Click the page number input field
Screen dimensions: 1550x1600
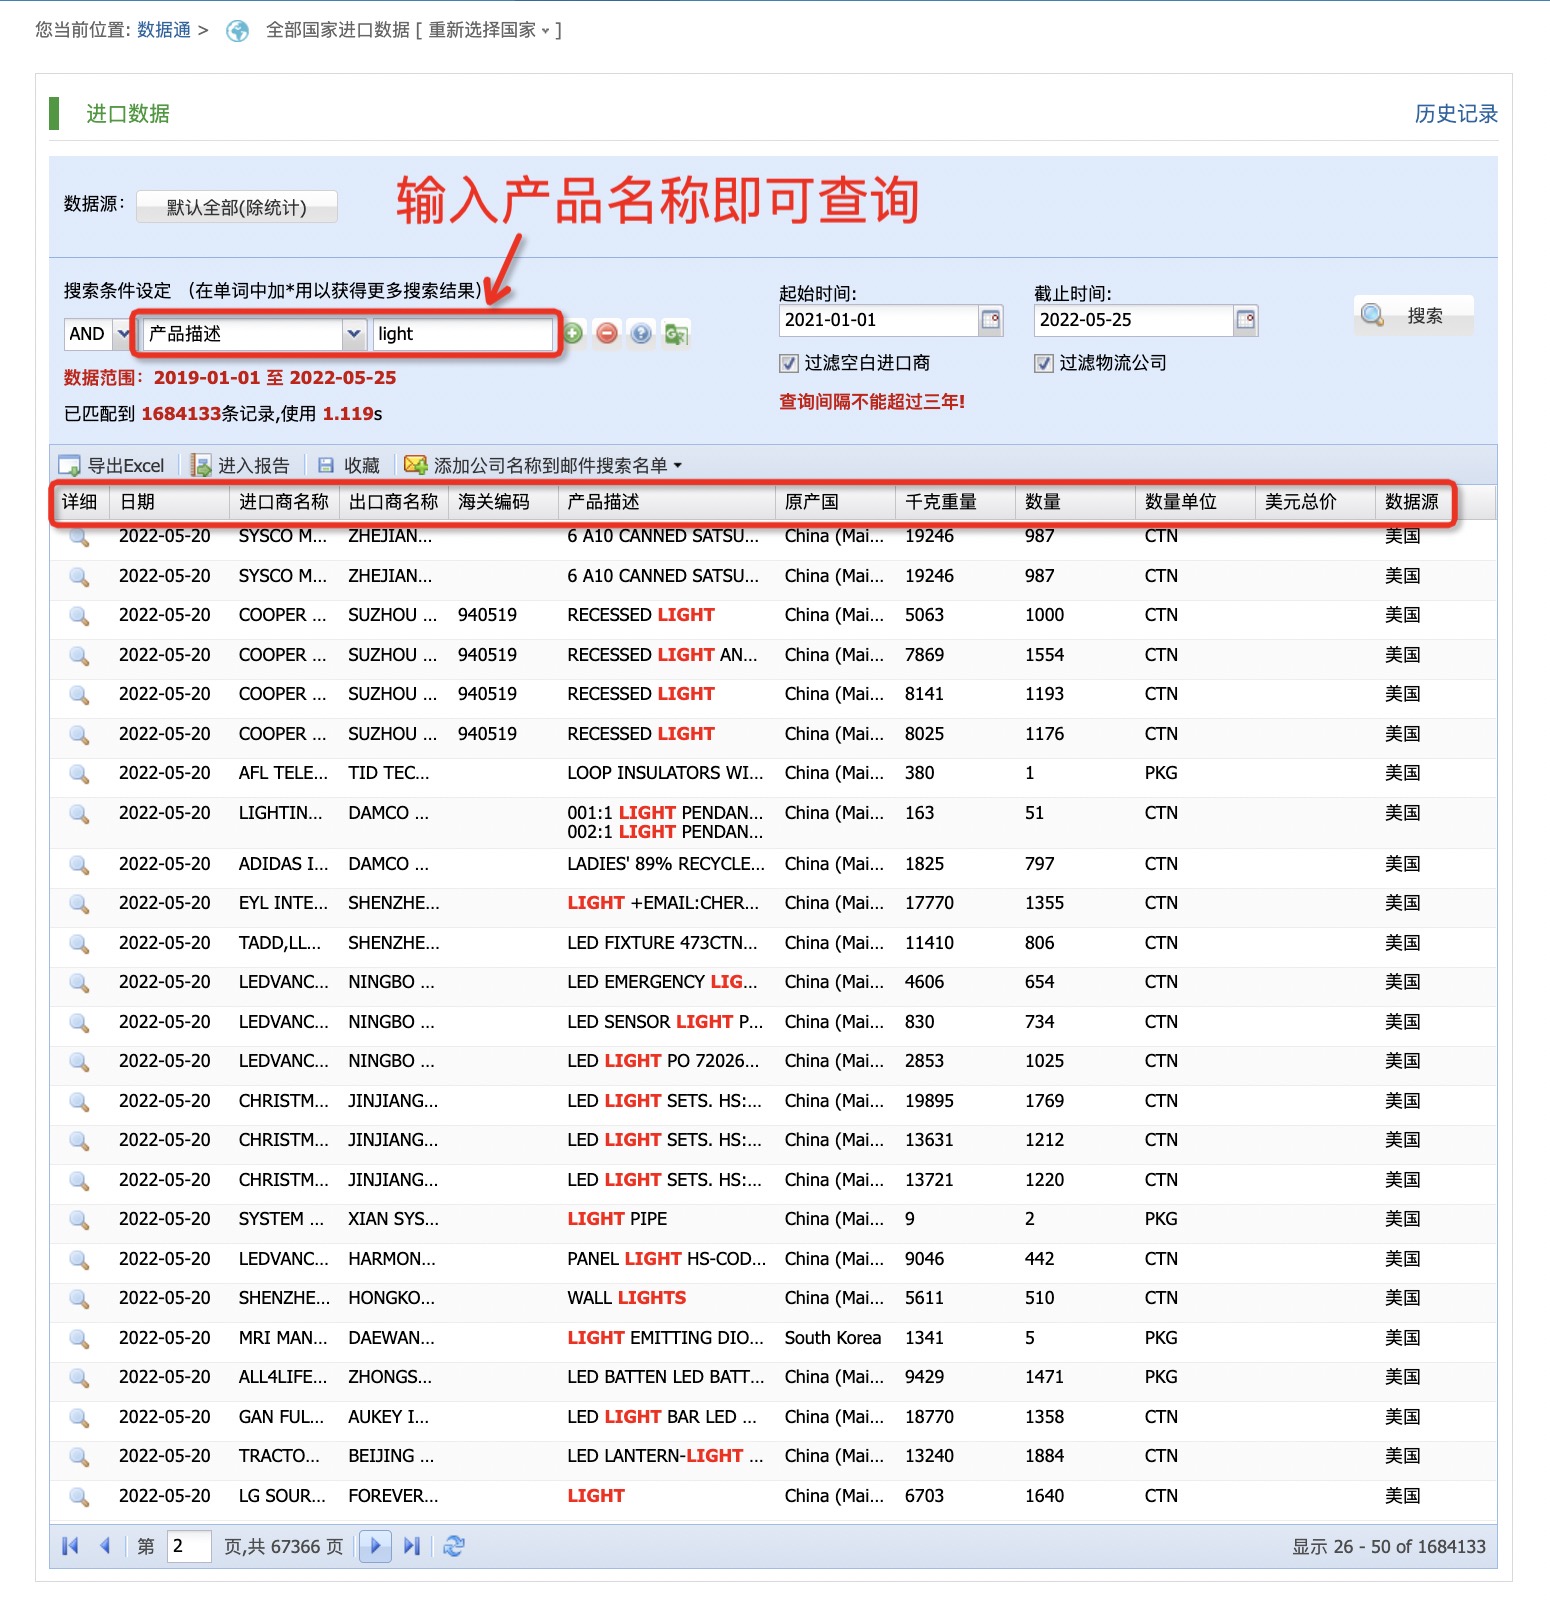(x=188, y=1546)
